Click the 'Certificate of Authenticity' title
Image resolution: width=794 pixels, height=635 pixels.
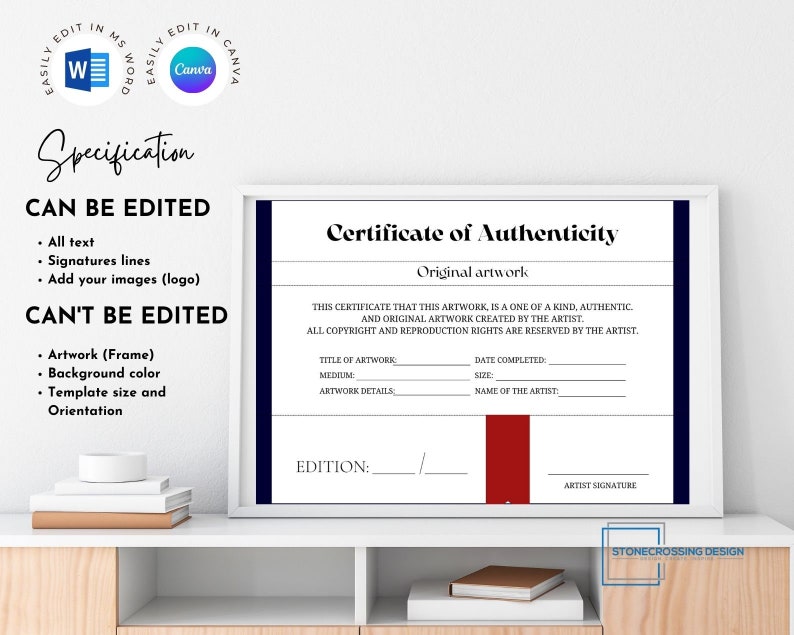click(472, 233)
